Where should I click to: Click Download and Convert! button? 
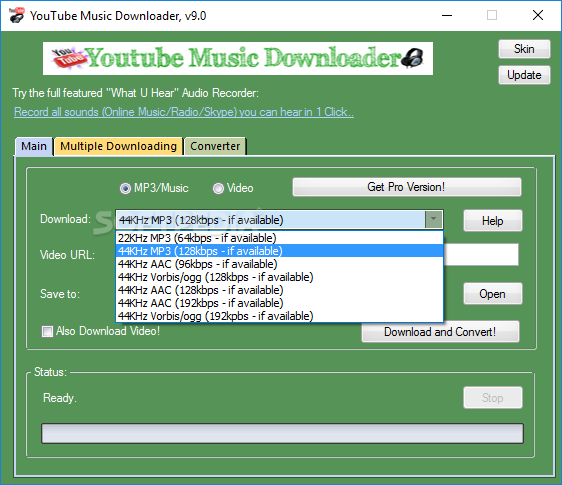pos(440,332)
